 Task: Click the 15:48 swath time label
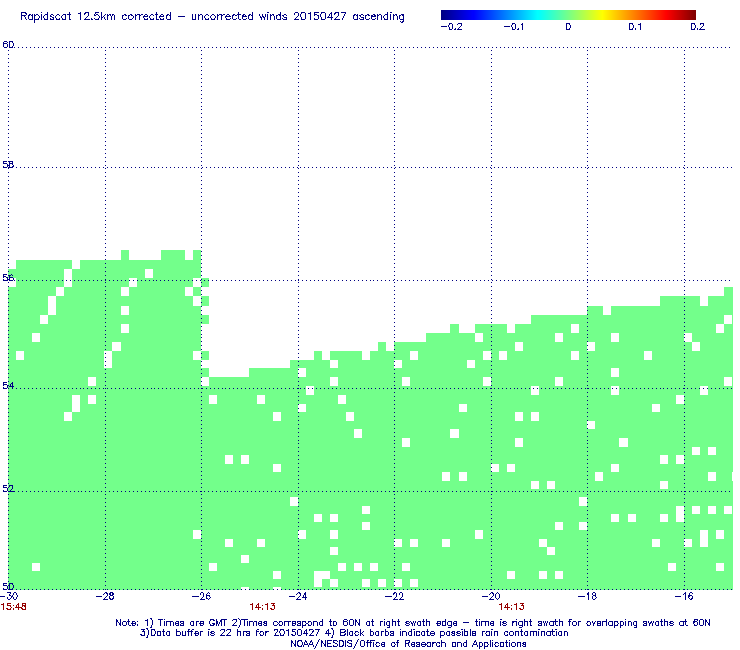click(14, 607)
